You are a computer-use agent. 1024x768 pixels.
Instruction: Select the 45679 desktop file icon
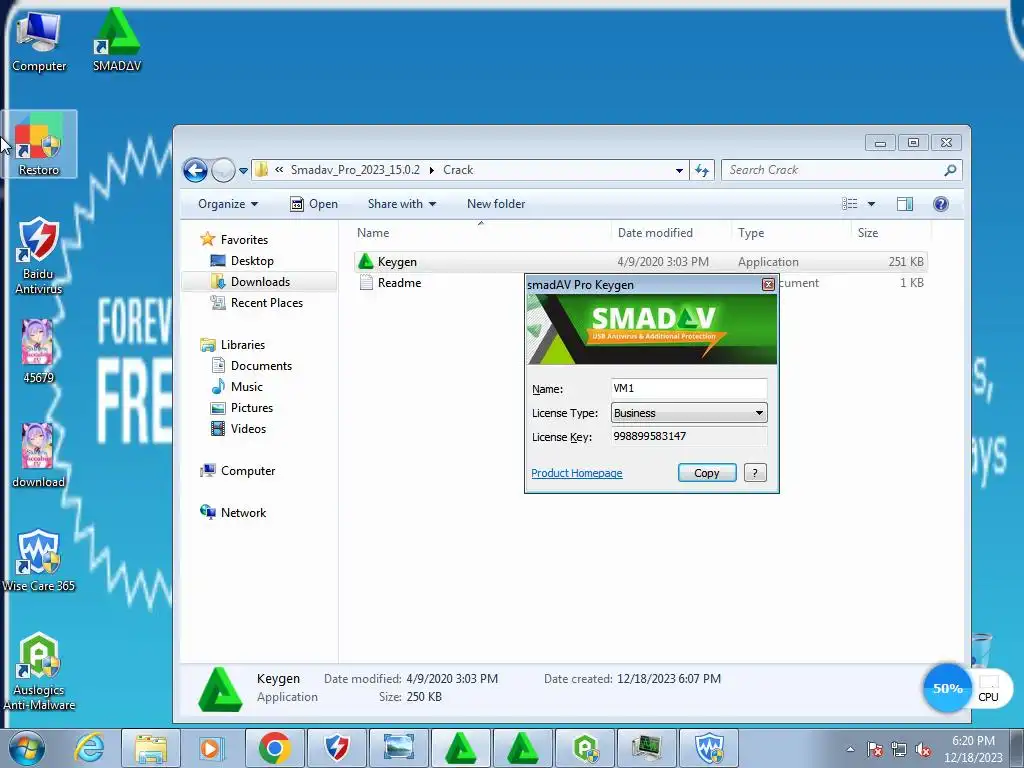tap(38, 351)
